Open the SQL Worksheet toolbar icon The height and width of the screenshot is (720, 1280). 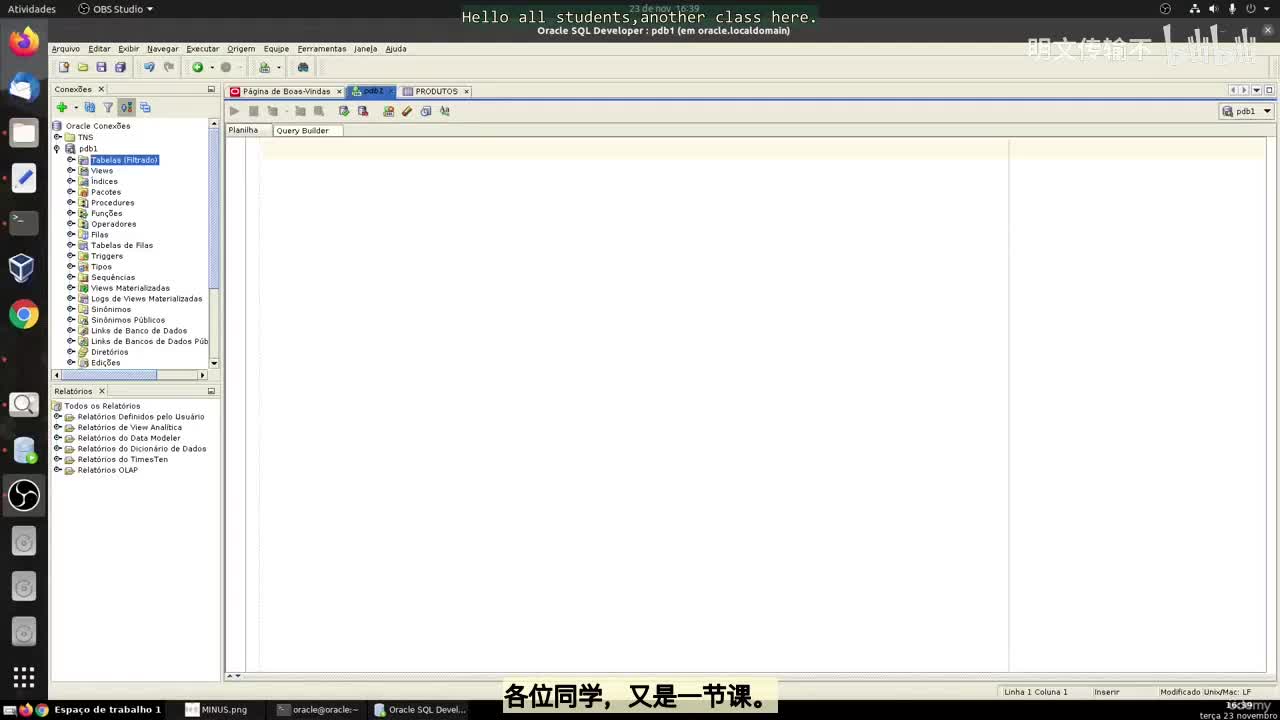[x=265, y=67]
